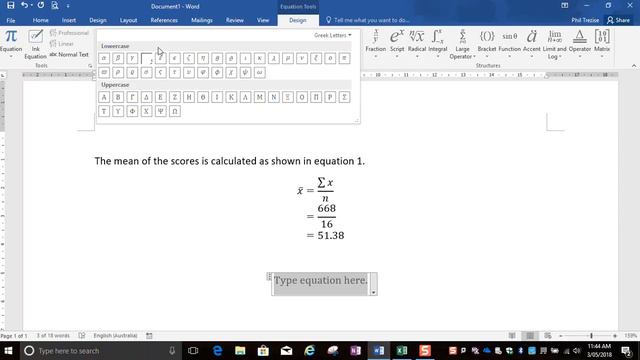Insert uppercase Omega symbol
The image size is (640, 360).
click(x=175, y=111)
